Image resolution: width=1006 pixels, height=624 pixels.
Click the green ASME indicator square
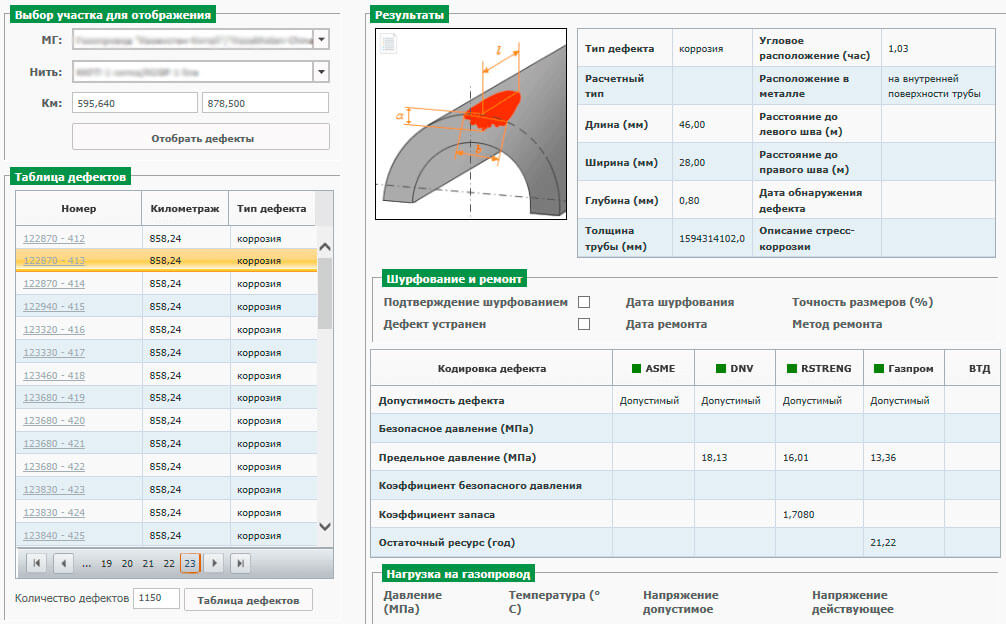(x=636, y=368)
